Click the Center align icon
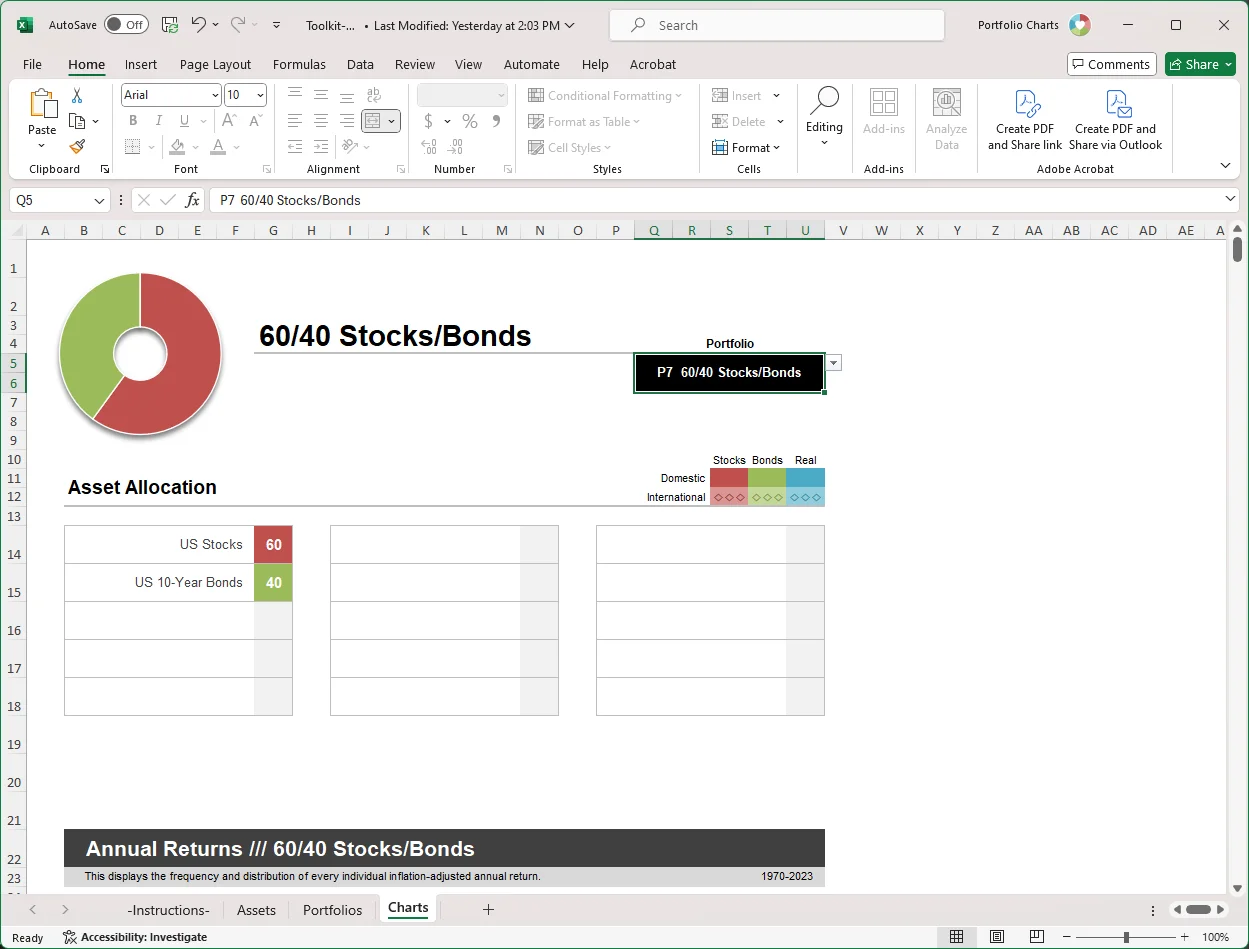Viewport: 1249px width, 949px height. point(321,121)
